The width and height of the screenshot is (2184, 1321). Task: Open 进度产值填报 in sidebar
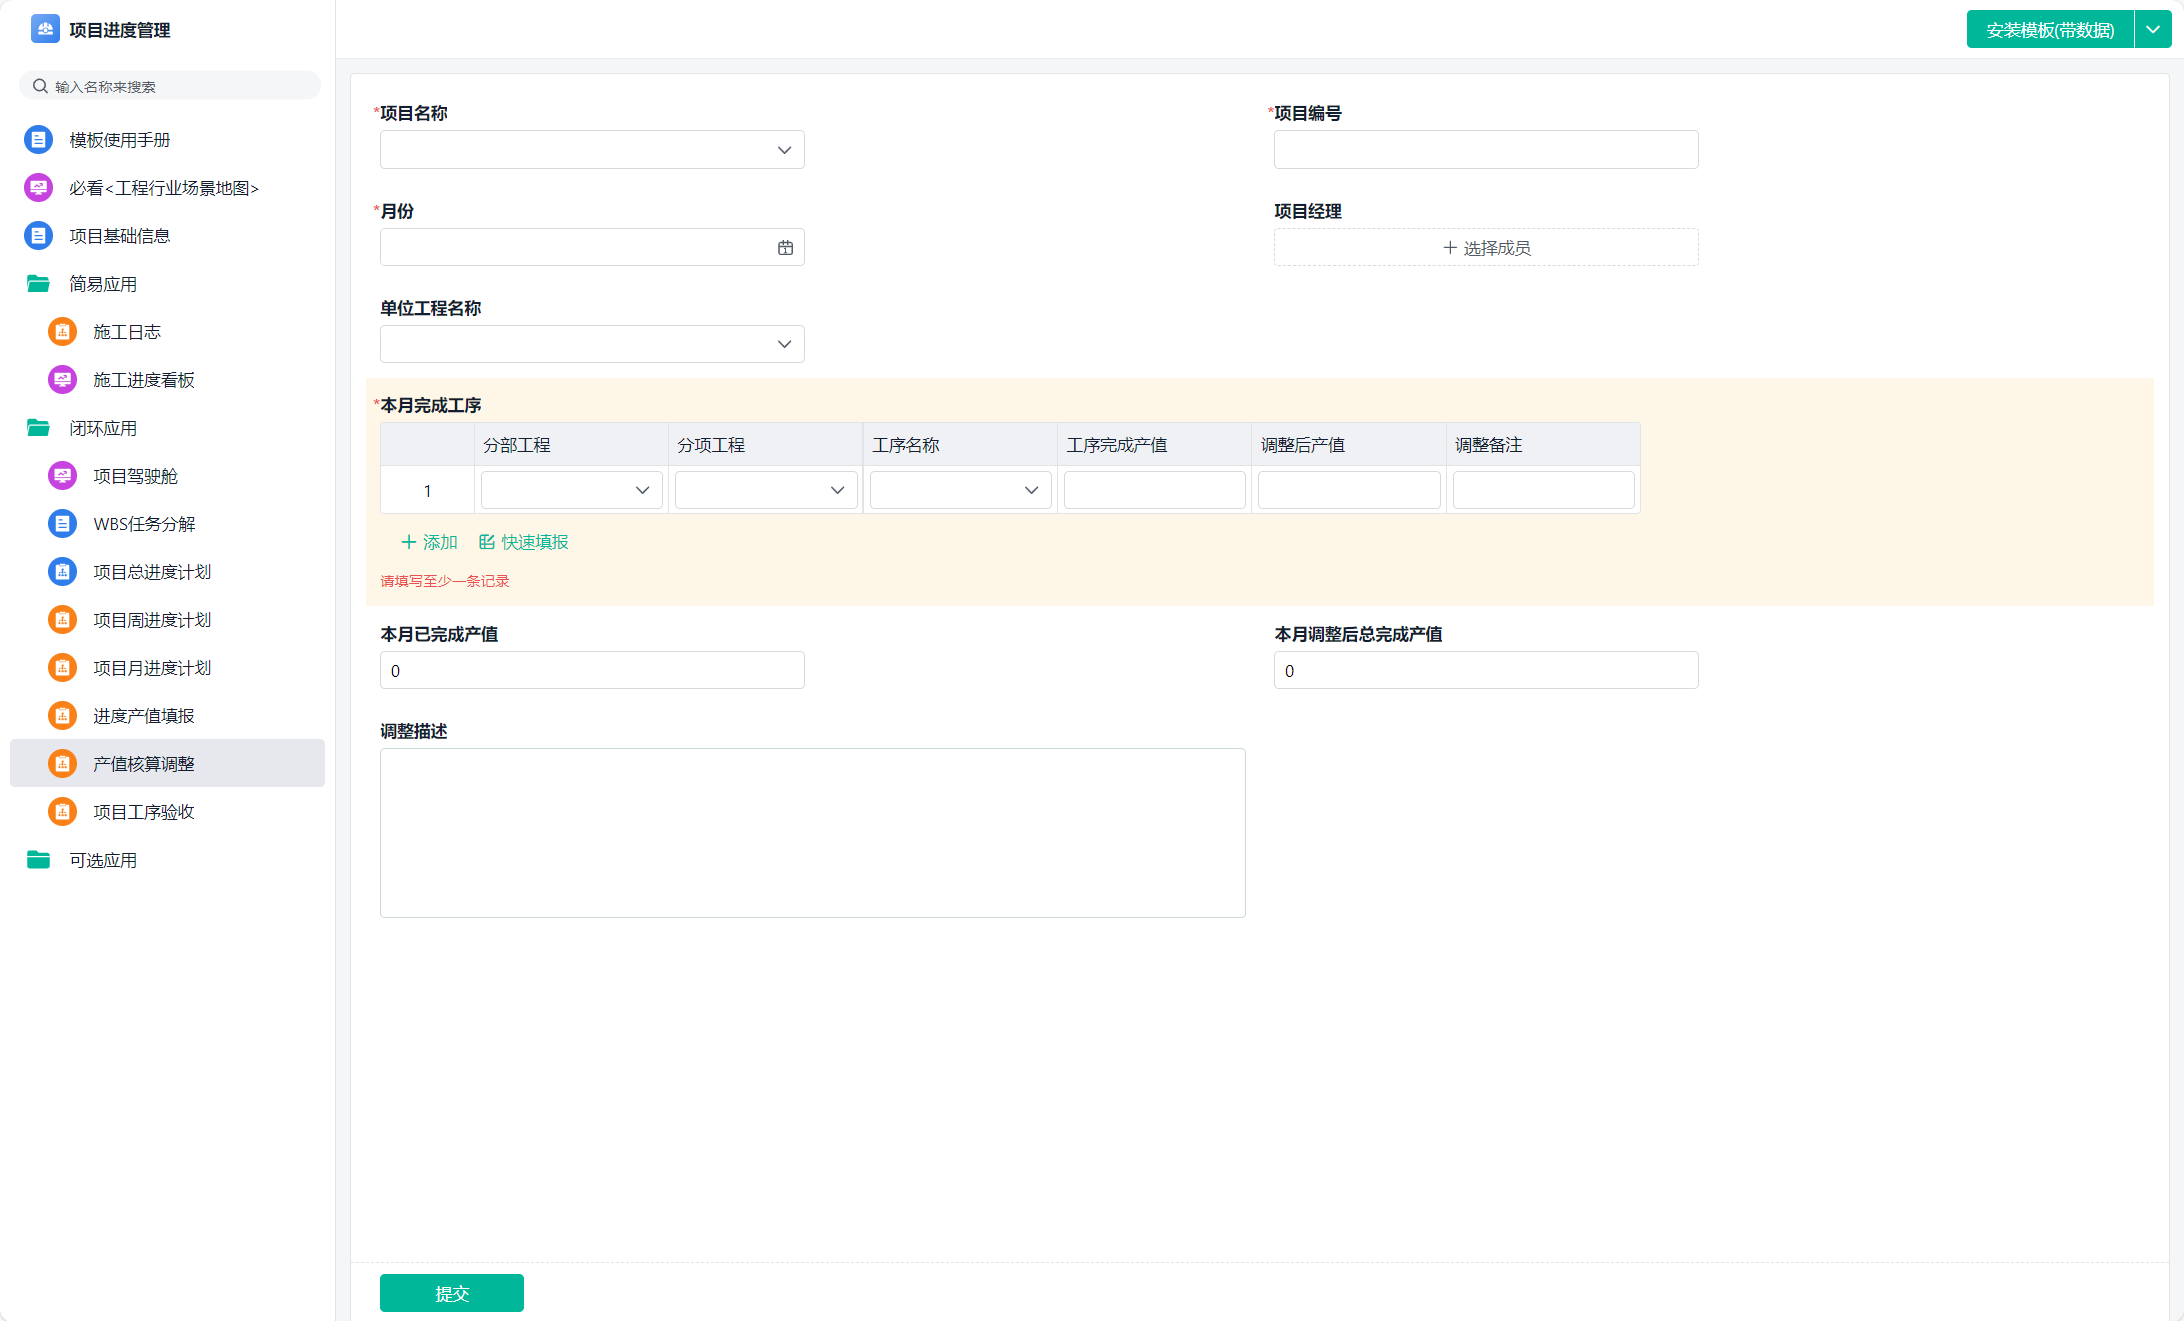pyautogui.click(x=144, y=716)
